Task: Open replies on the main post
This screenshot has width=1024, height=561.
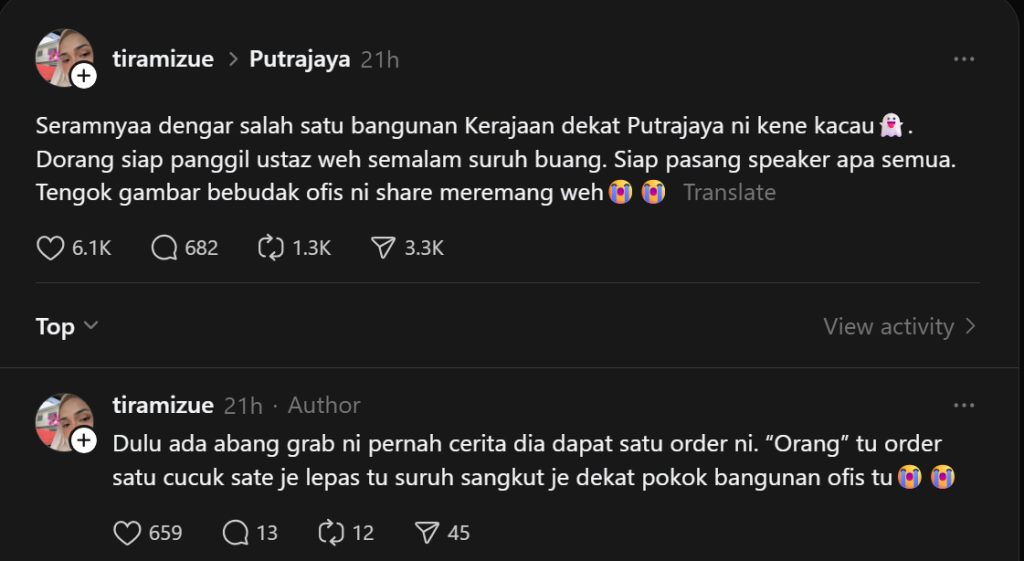Action: click(x=164, y=248)
